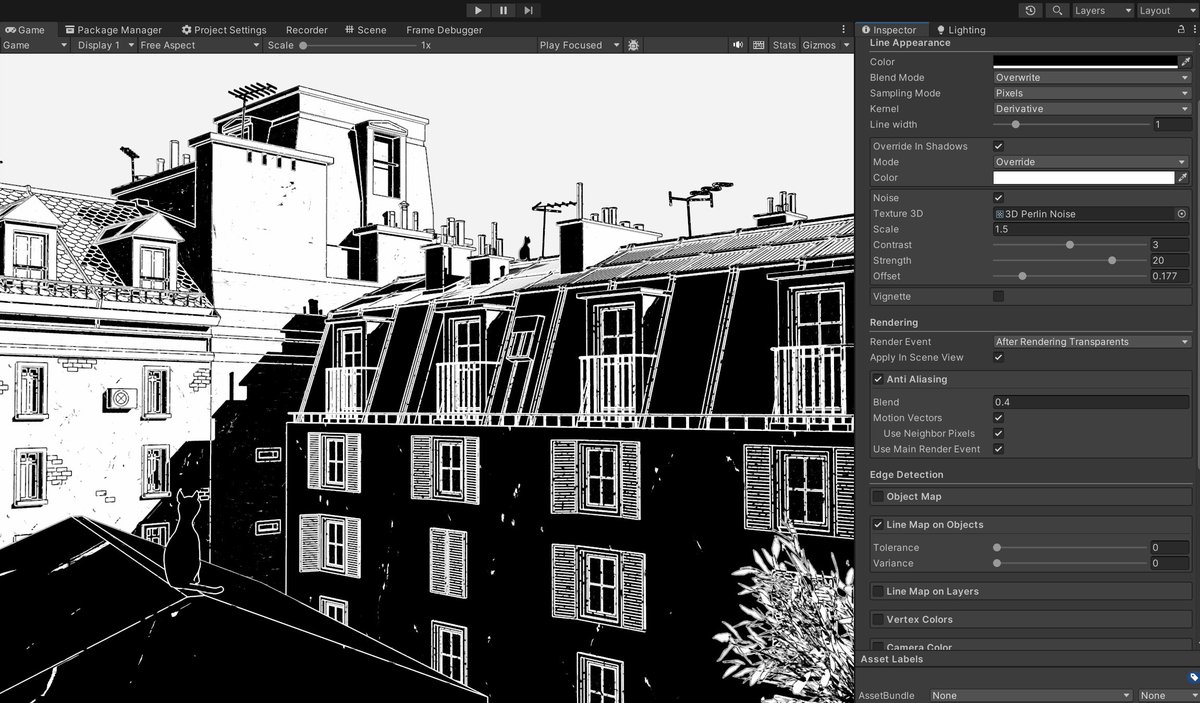
Task: Enable the Line Map on Layers checkbox
Action: (878, 591)
